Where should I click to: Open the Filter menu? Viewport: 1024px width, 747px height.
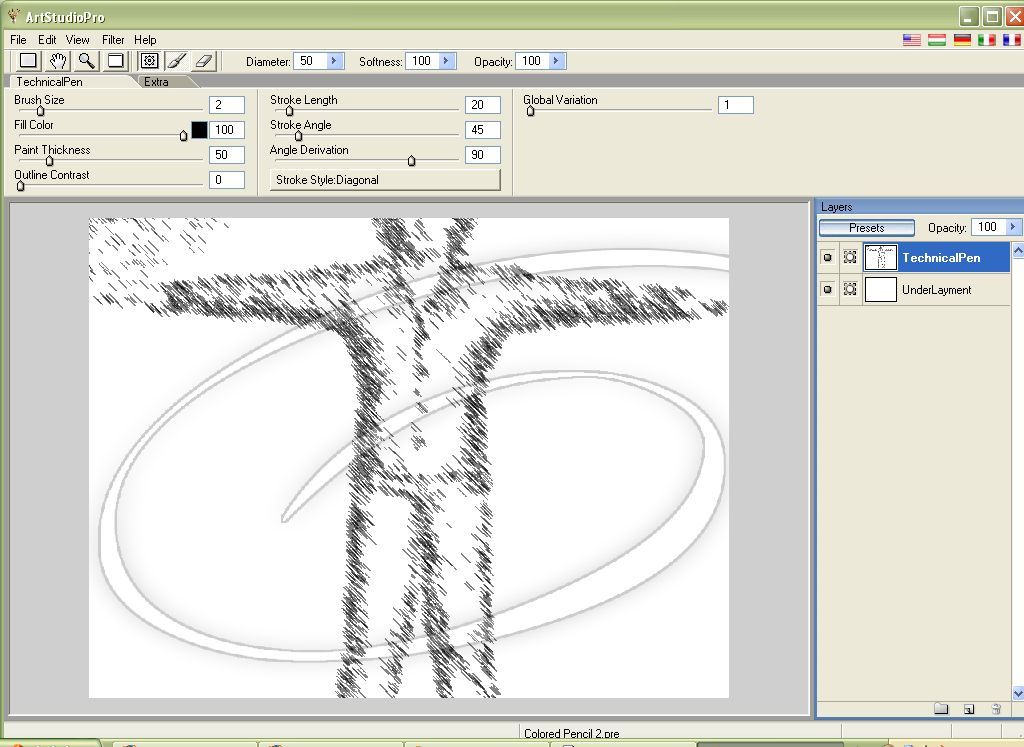coord(113,40)
